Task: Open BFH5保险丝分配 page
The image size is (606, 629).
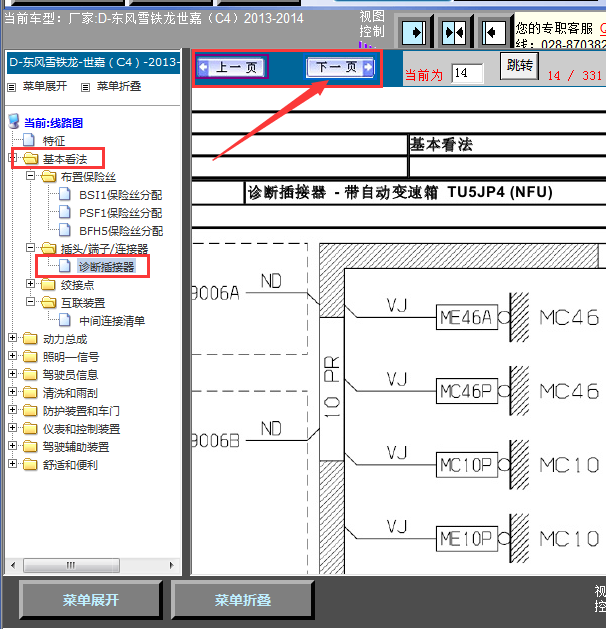Action: pos(121,231)
